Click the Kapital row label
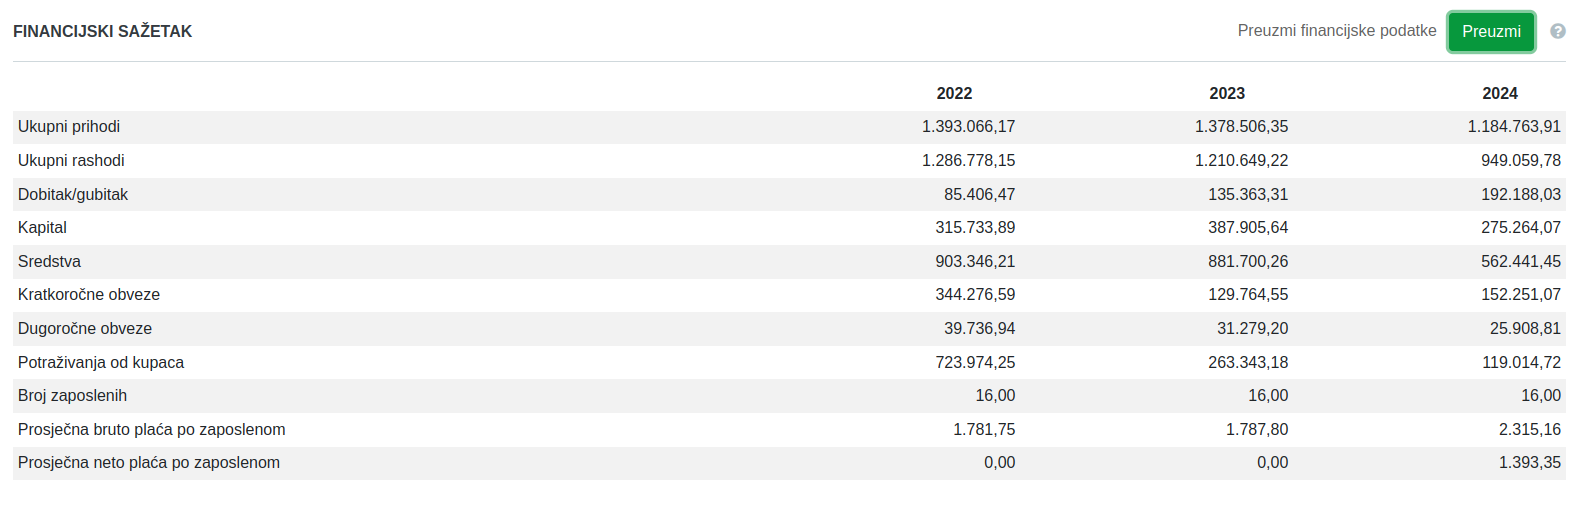 click(42, 228)
